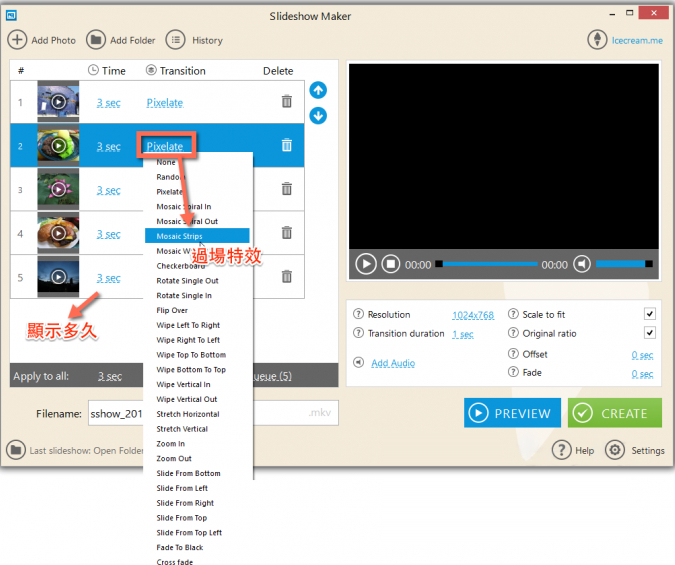This screenshot has height=565, width=675.
Task: Click the Add Folder icon
Action: (96, 40)
